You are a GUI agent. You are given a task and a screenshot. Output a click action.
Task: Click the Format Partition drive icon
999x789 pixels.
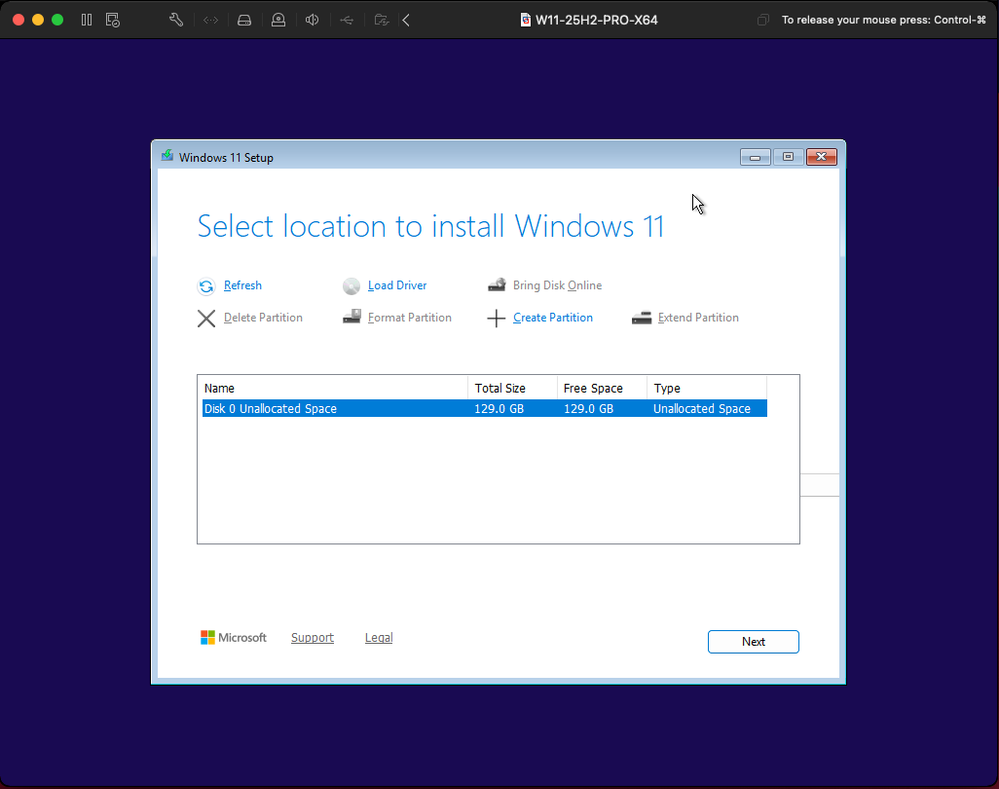[352, 317]
